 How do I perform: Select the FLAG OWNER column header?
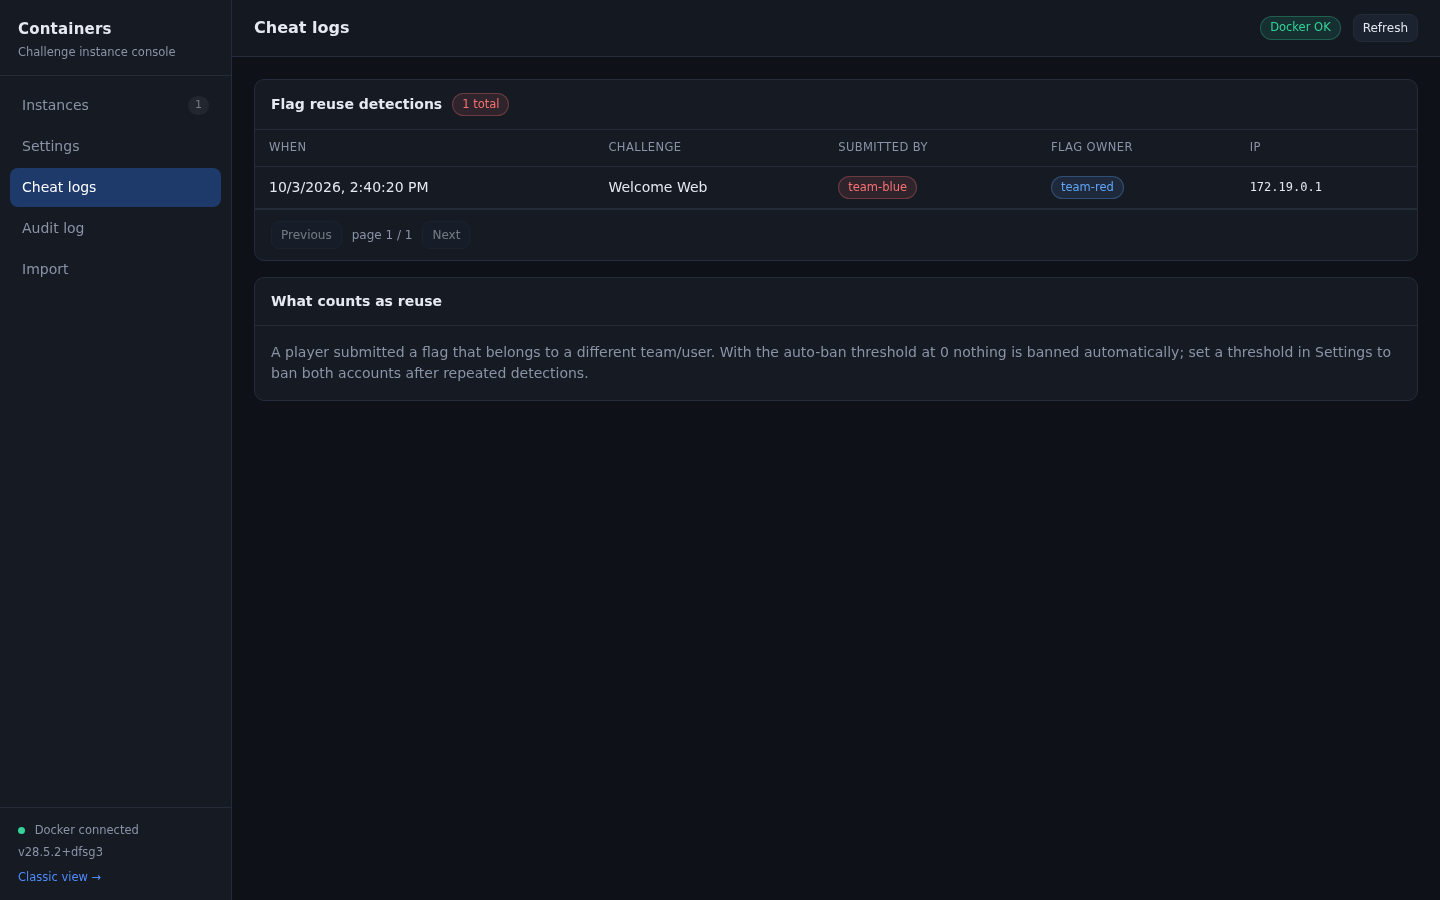(x=1092, y=147)
